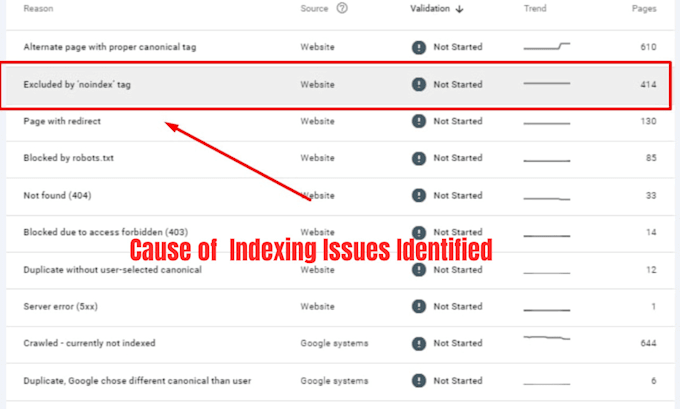The image size is (680, 409).
Task: Click 'Not Started' text in Blocked by robots.txt row
Action: 458,158
